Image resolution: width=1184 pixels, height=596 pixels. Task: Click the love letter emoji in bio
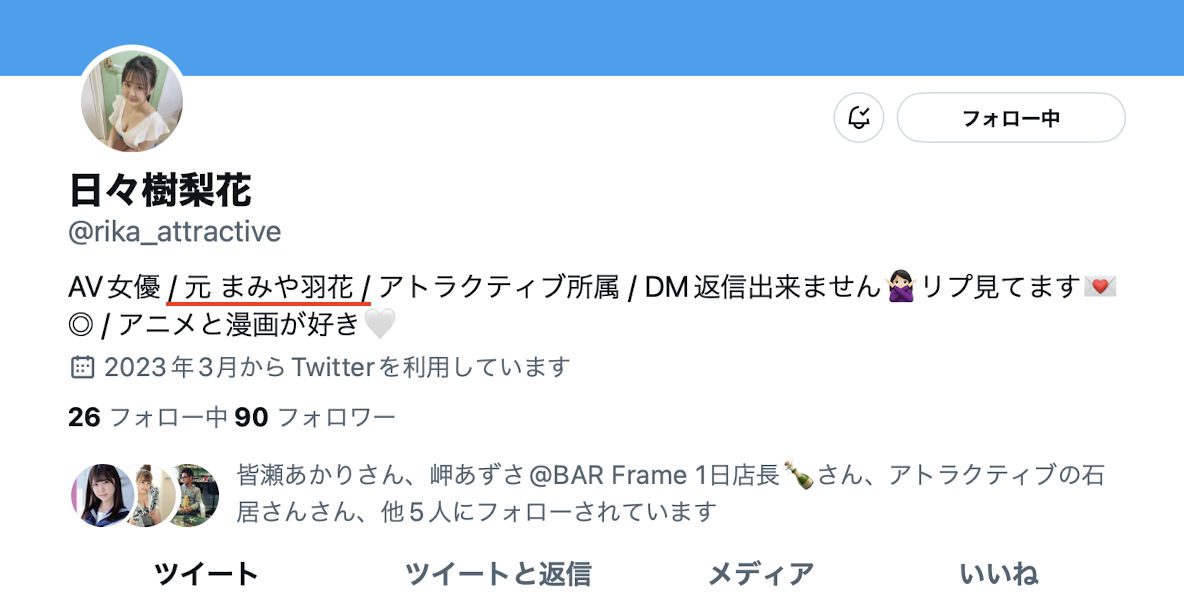pos(1100,287)
